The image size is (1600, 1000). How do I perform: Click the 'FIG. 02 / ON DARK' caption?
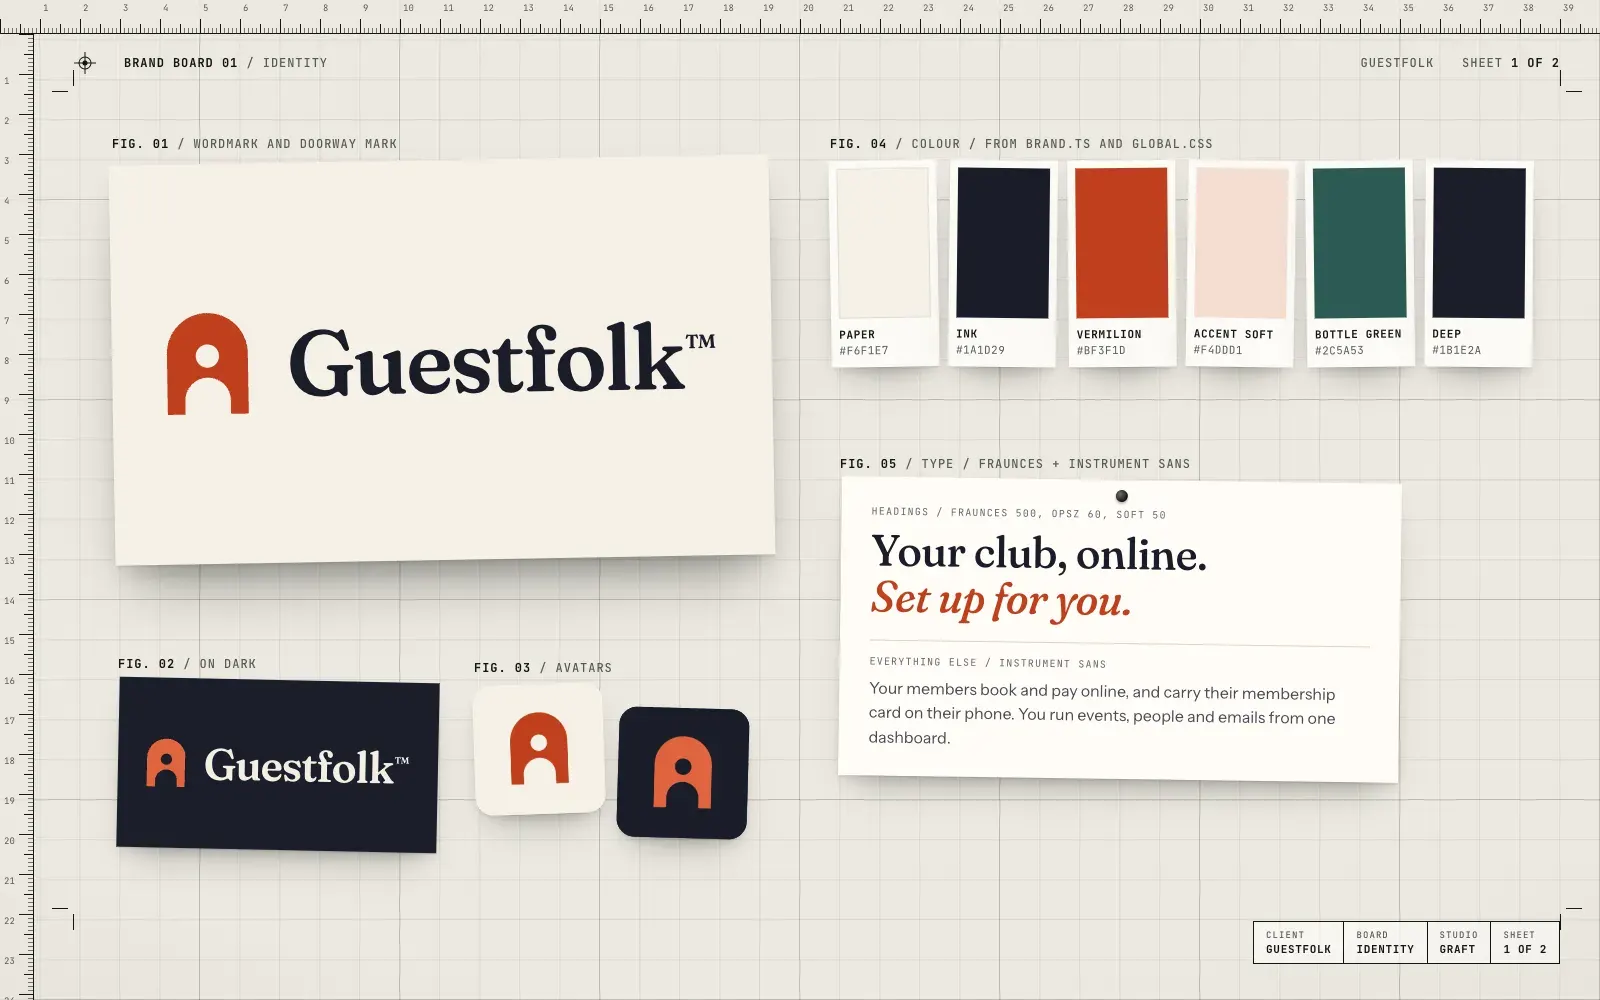187,664
